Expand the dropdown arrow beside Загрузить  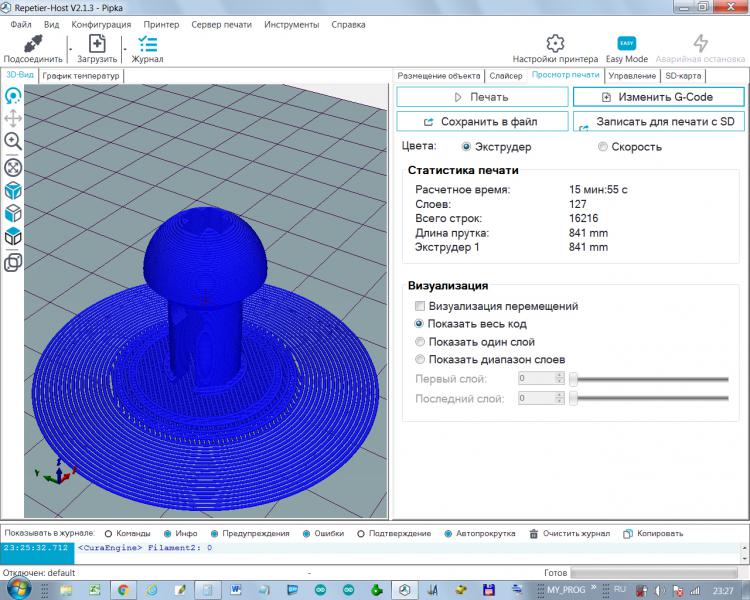[x=124, y=48]
